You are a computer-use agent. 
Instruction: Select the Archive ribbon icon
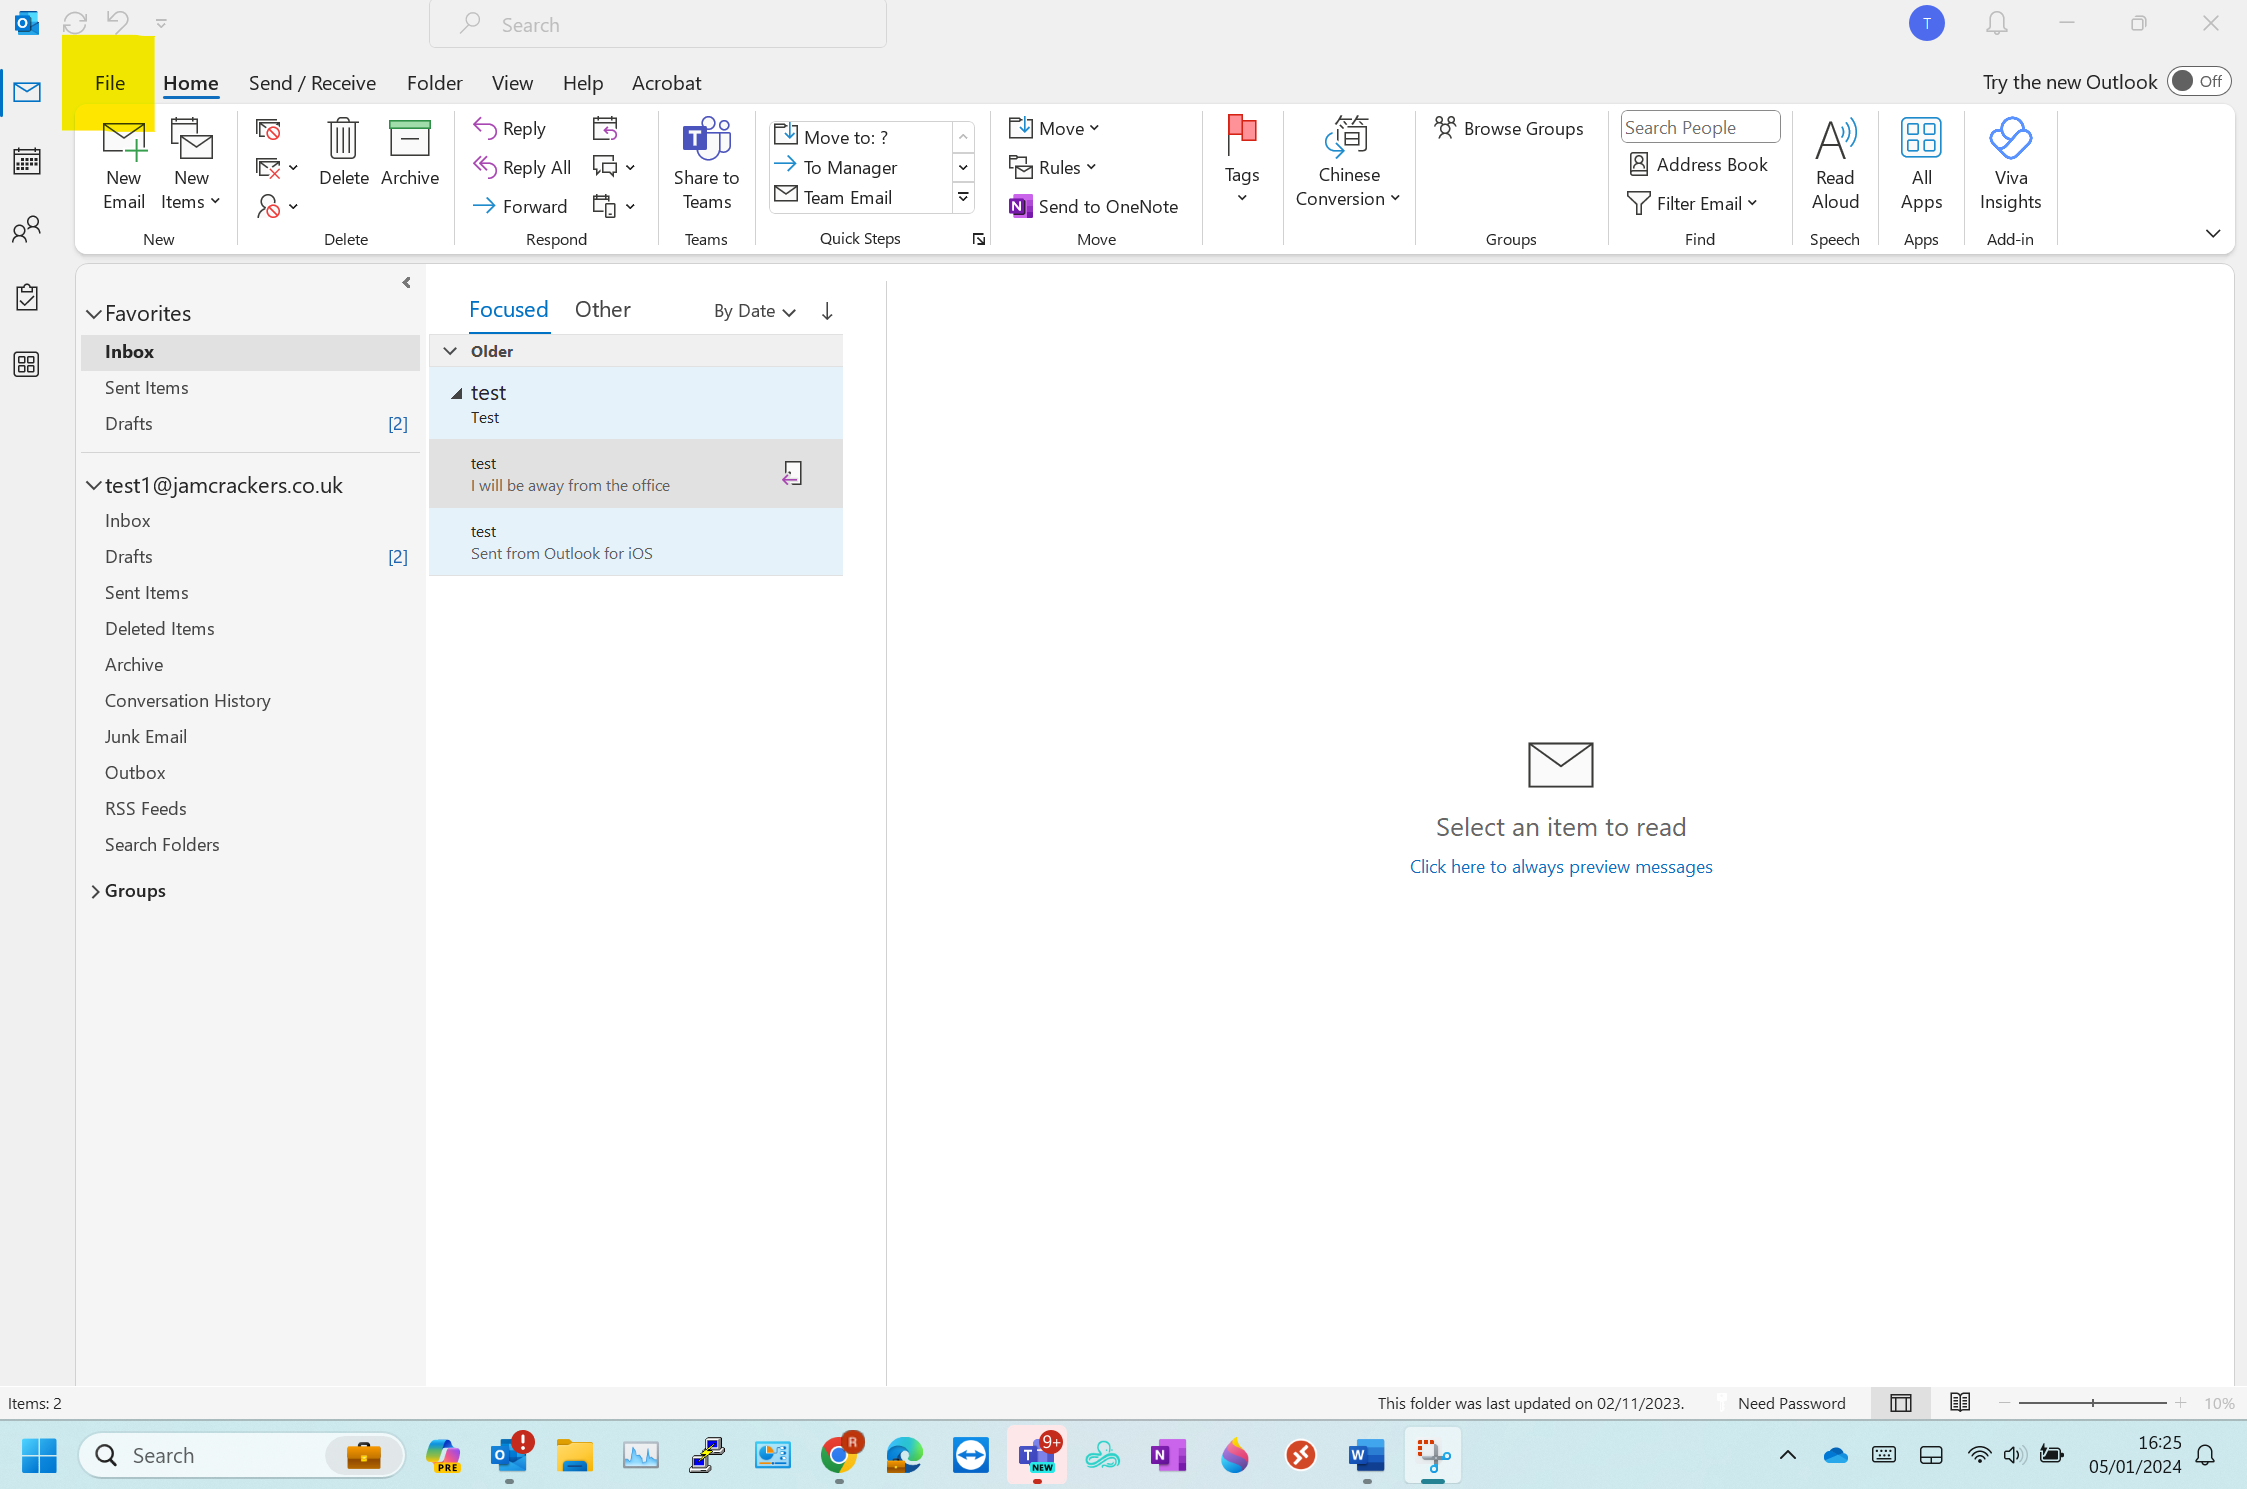[409, 155]
